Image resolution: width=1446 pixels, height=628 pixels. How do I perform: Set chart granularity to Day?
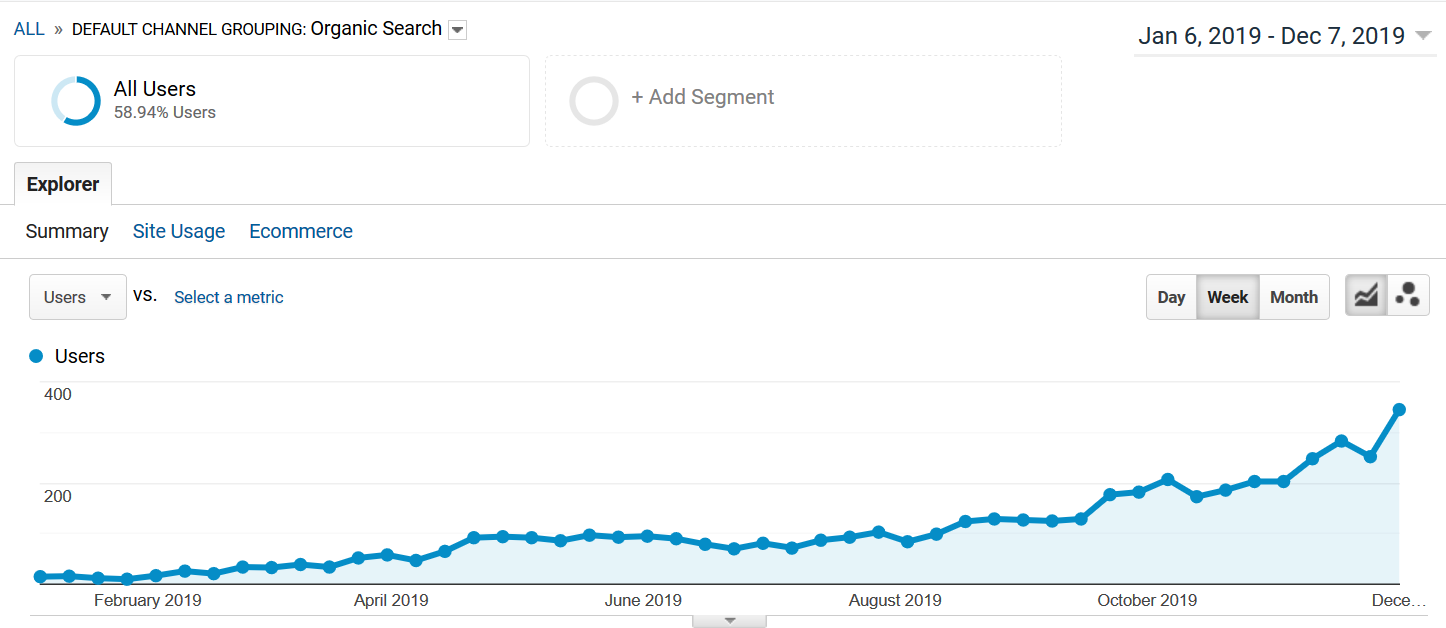pyautogui.click(x=1171, y=297)
